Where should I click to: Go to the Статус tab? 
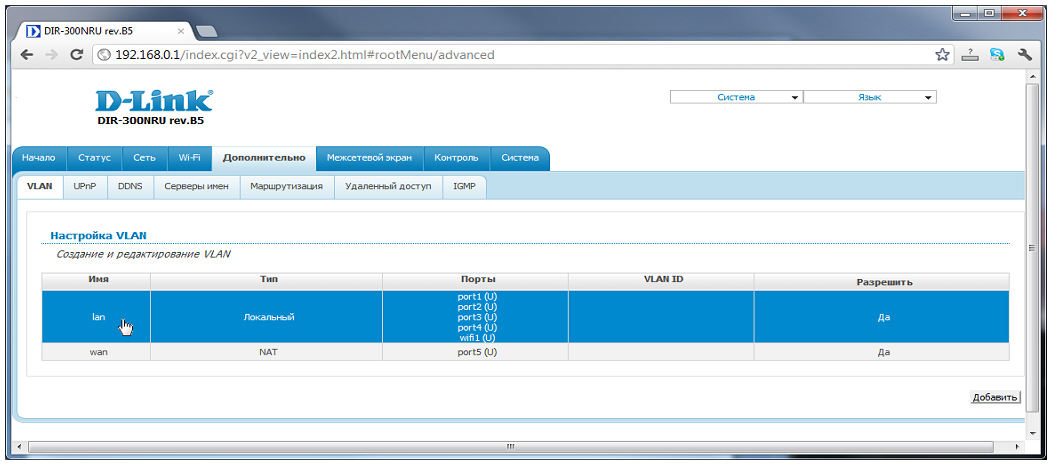[94, 158]
